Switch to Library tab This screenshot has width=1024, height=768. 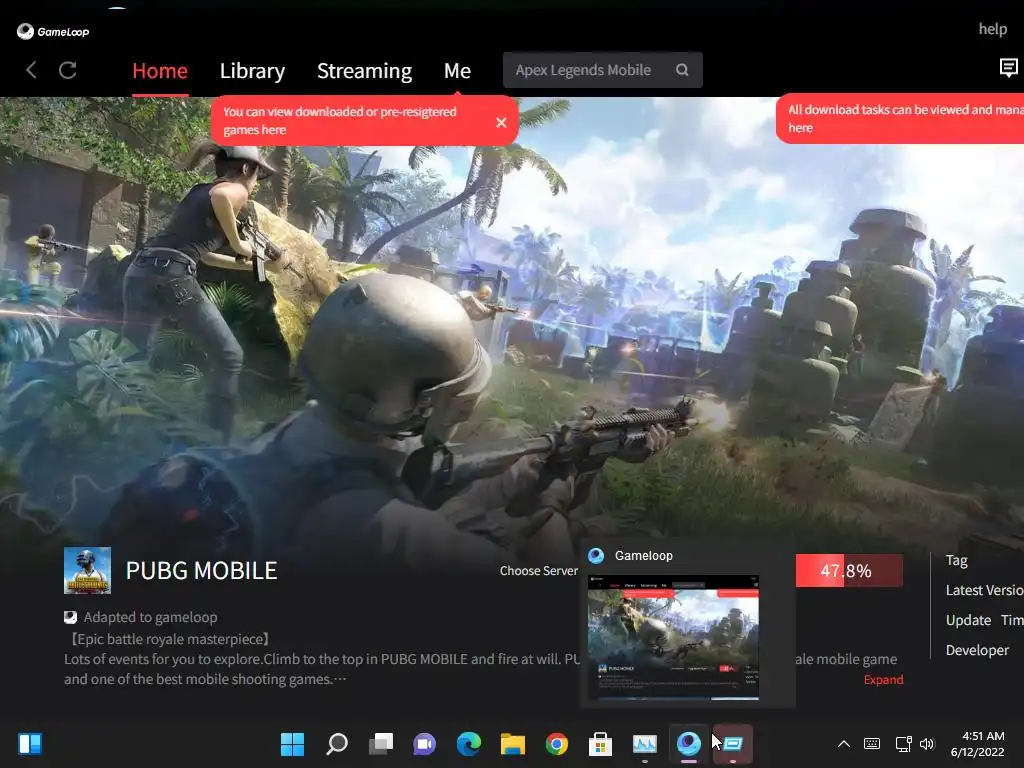coord(252,71)
